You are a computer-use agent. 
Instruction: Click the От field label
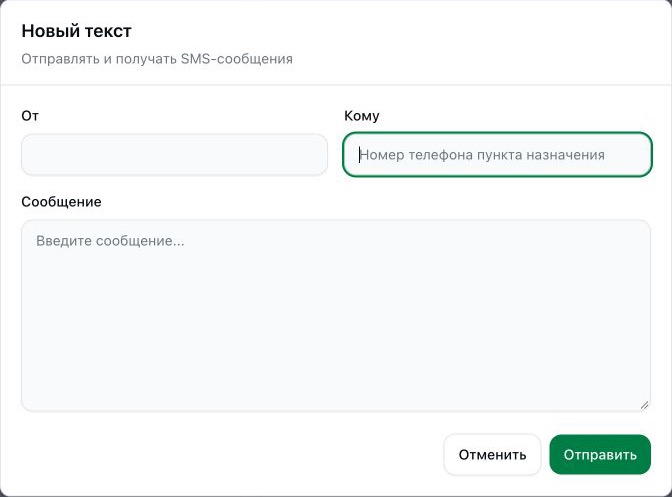click(30, 116)
